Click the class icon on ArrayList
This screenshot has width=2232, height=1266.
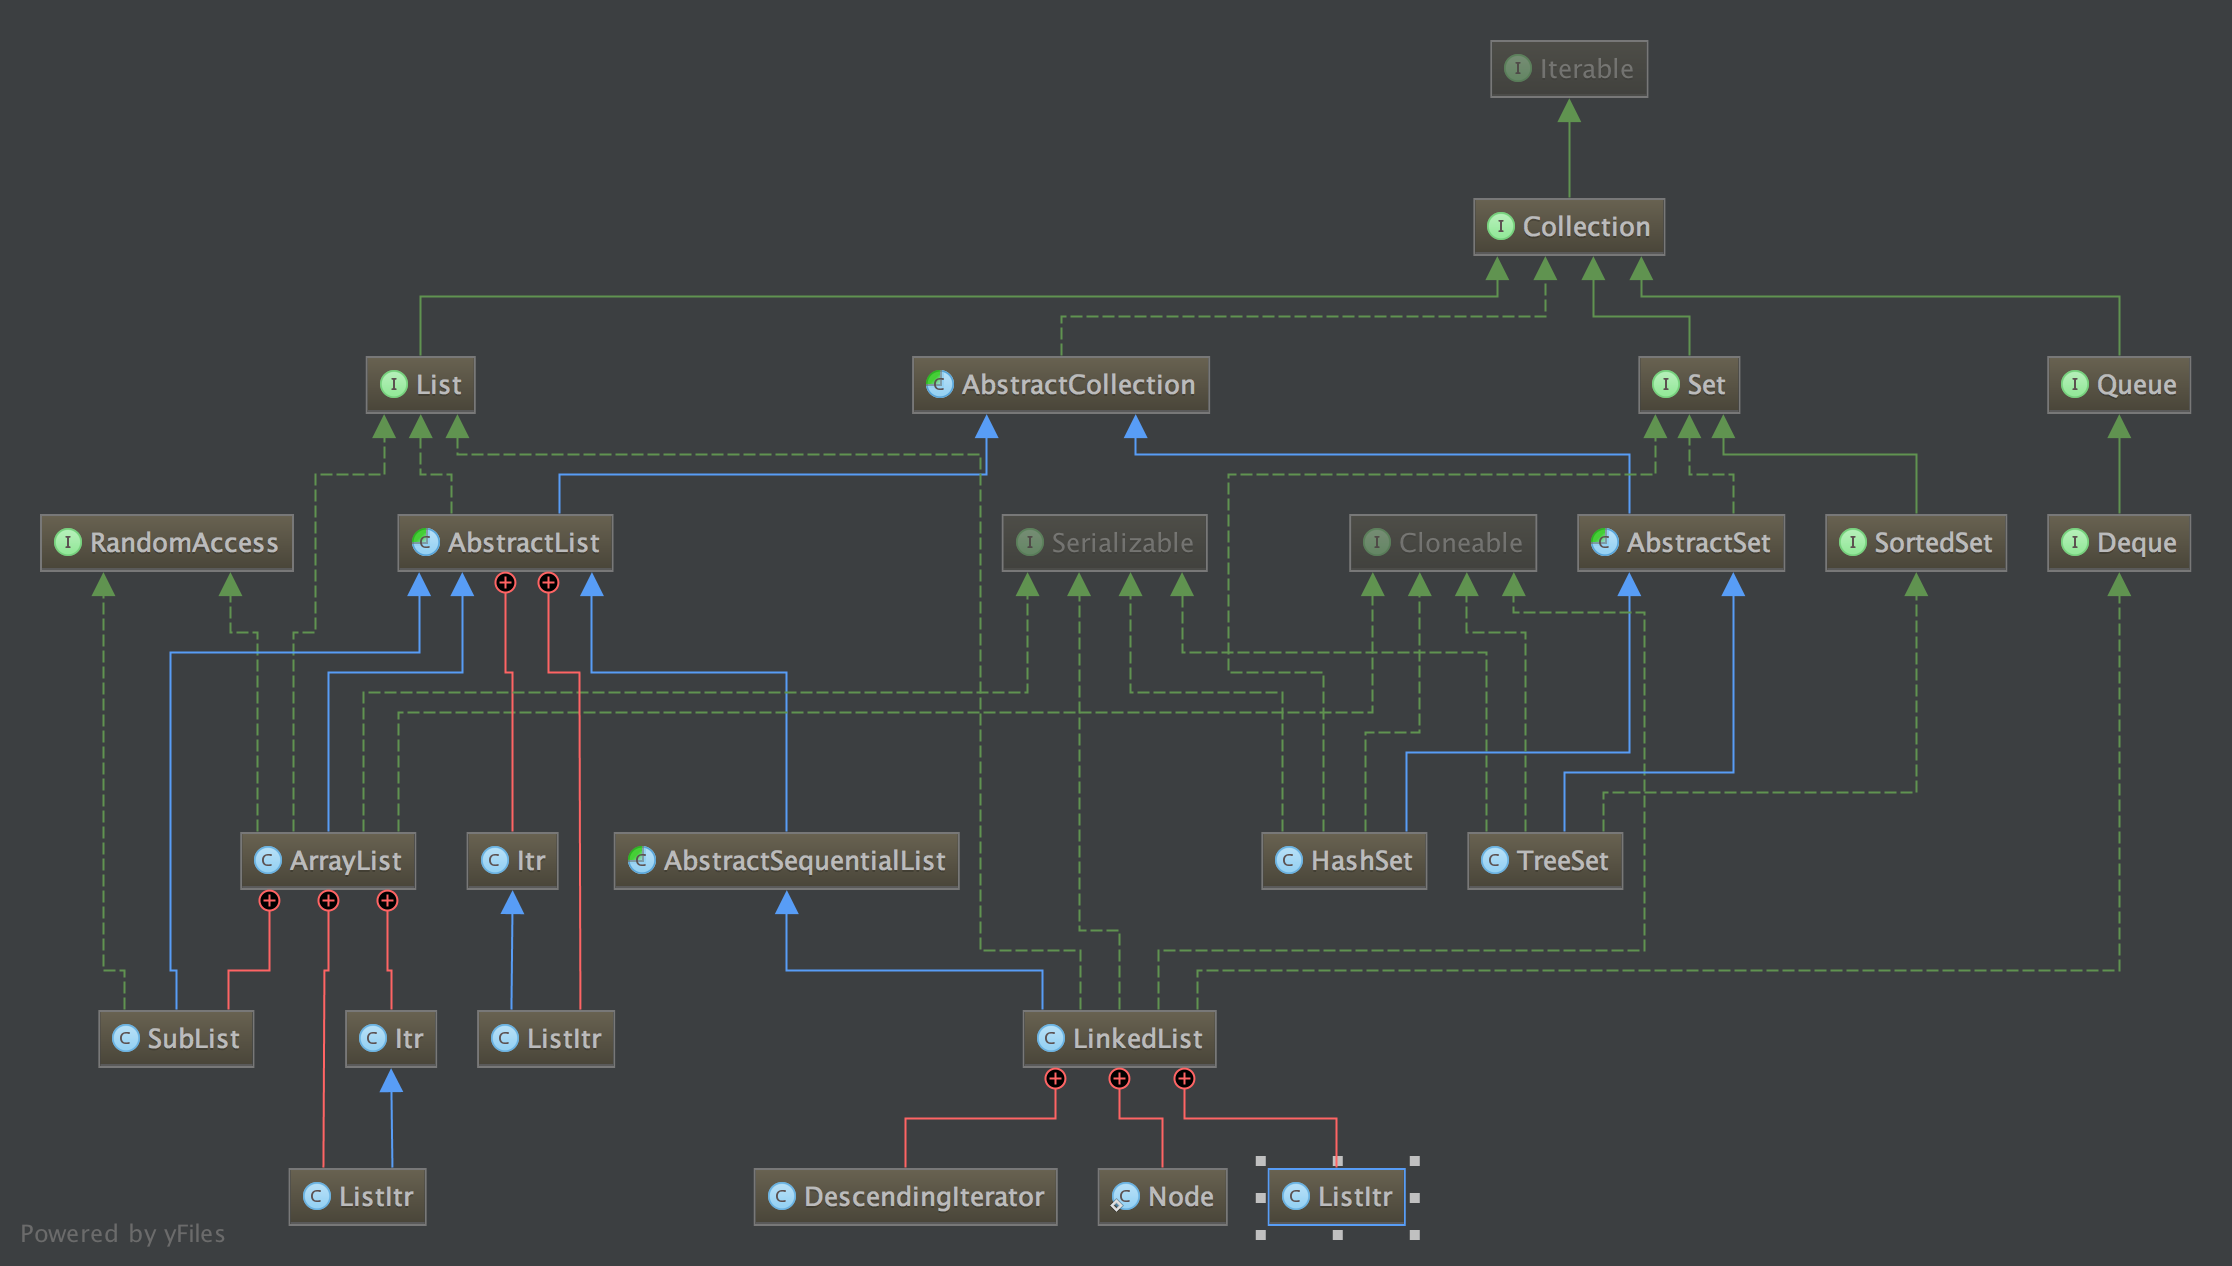[267, 860]
